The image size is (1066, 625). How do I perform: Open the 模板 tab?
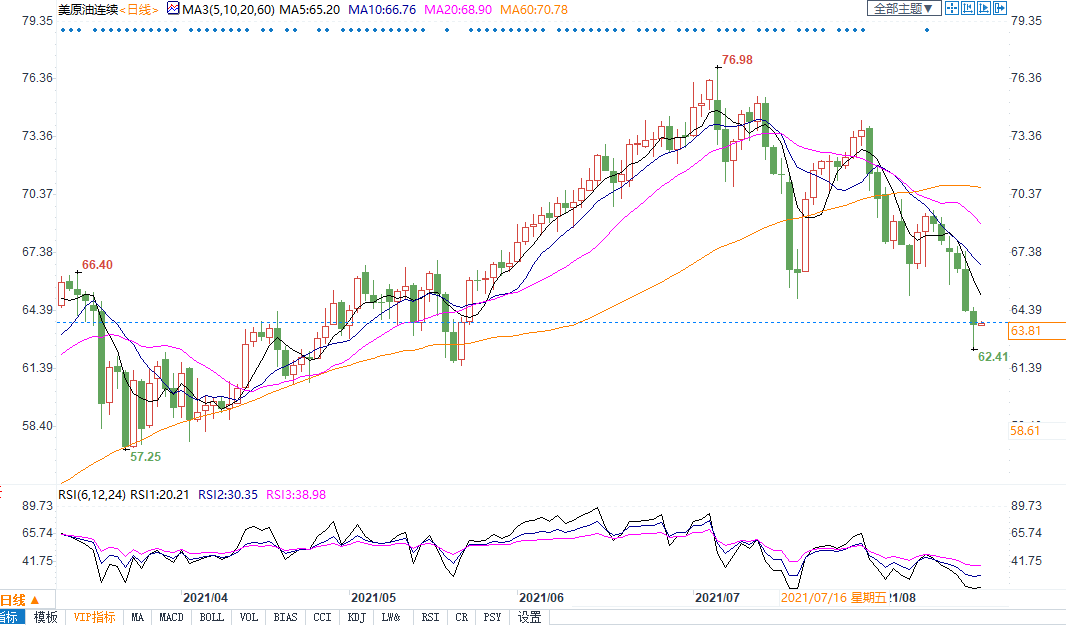coord(45,617)
